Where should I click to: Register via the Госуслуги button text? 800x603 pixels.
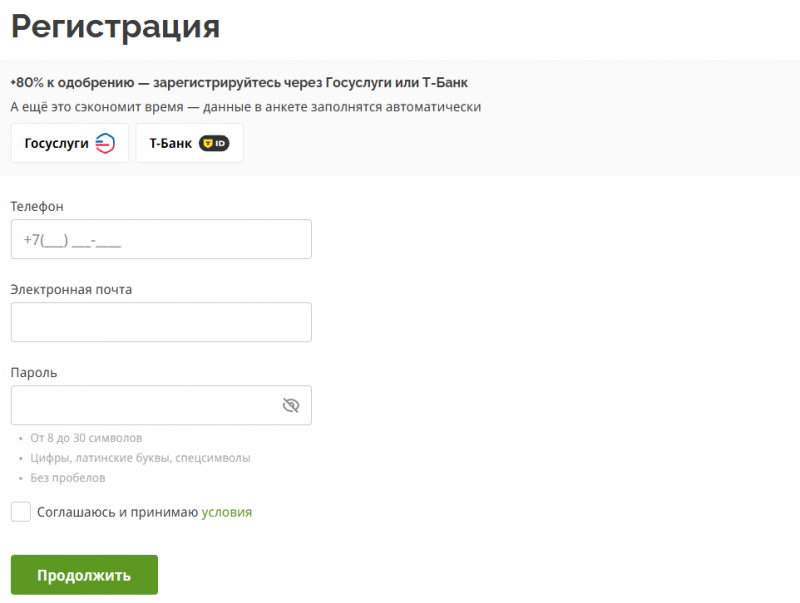pyautogui.click(x=57, y=143)
